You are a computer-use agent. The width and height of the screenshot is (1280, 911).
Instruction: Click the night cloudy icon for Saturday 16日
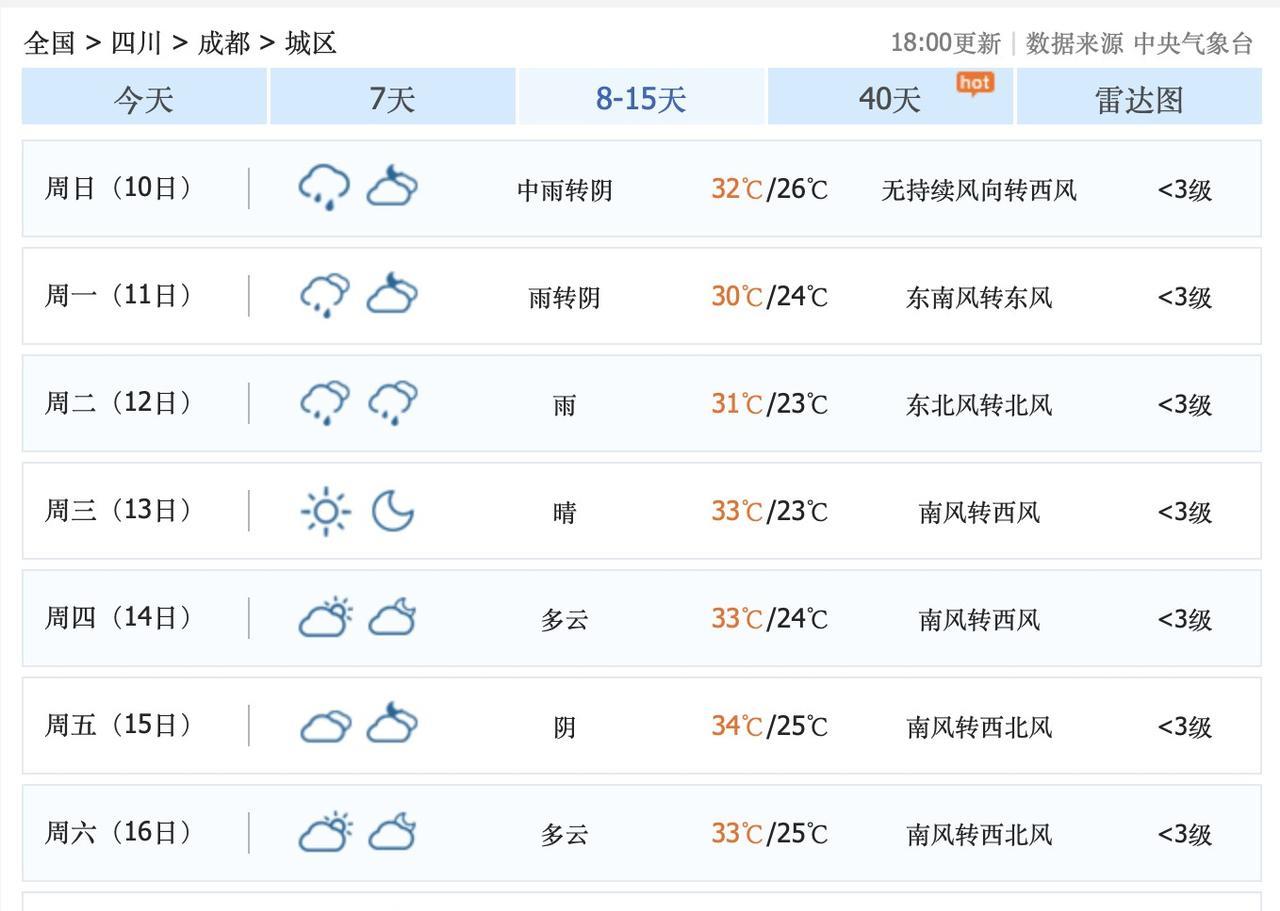(392, 833)
